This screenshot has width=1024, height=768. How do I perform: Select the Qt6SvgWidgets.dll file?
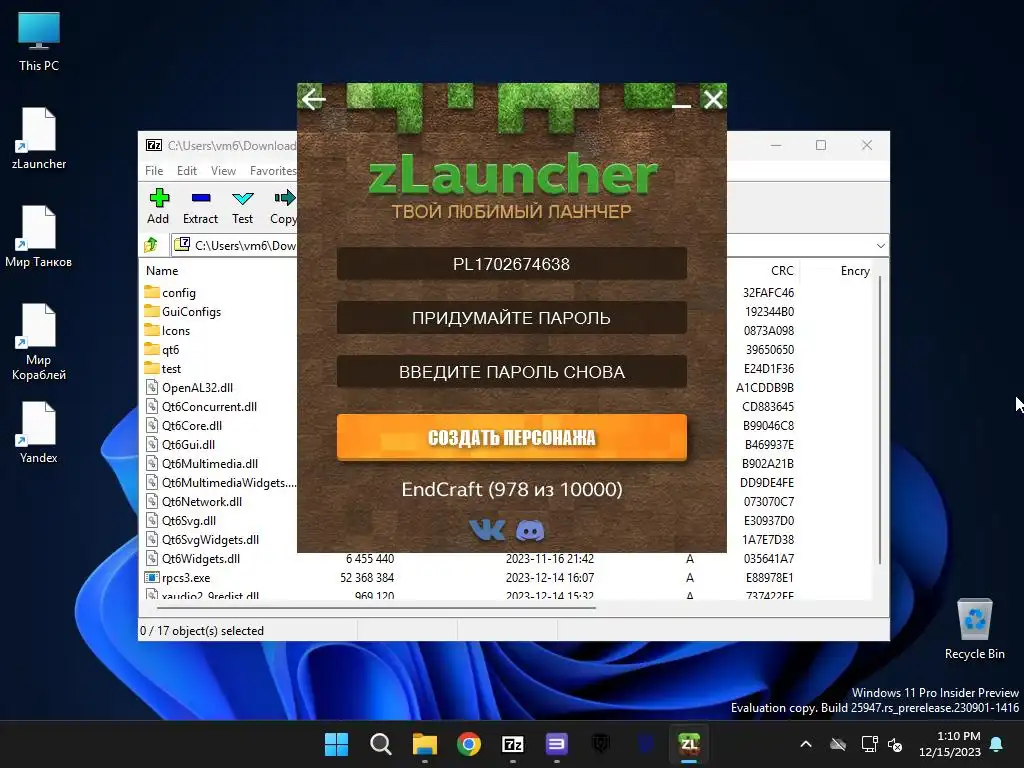(210, 539)
